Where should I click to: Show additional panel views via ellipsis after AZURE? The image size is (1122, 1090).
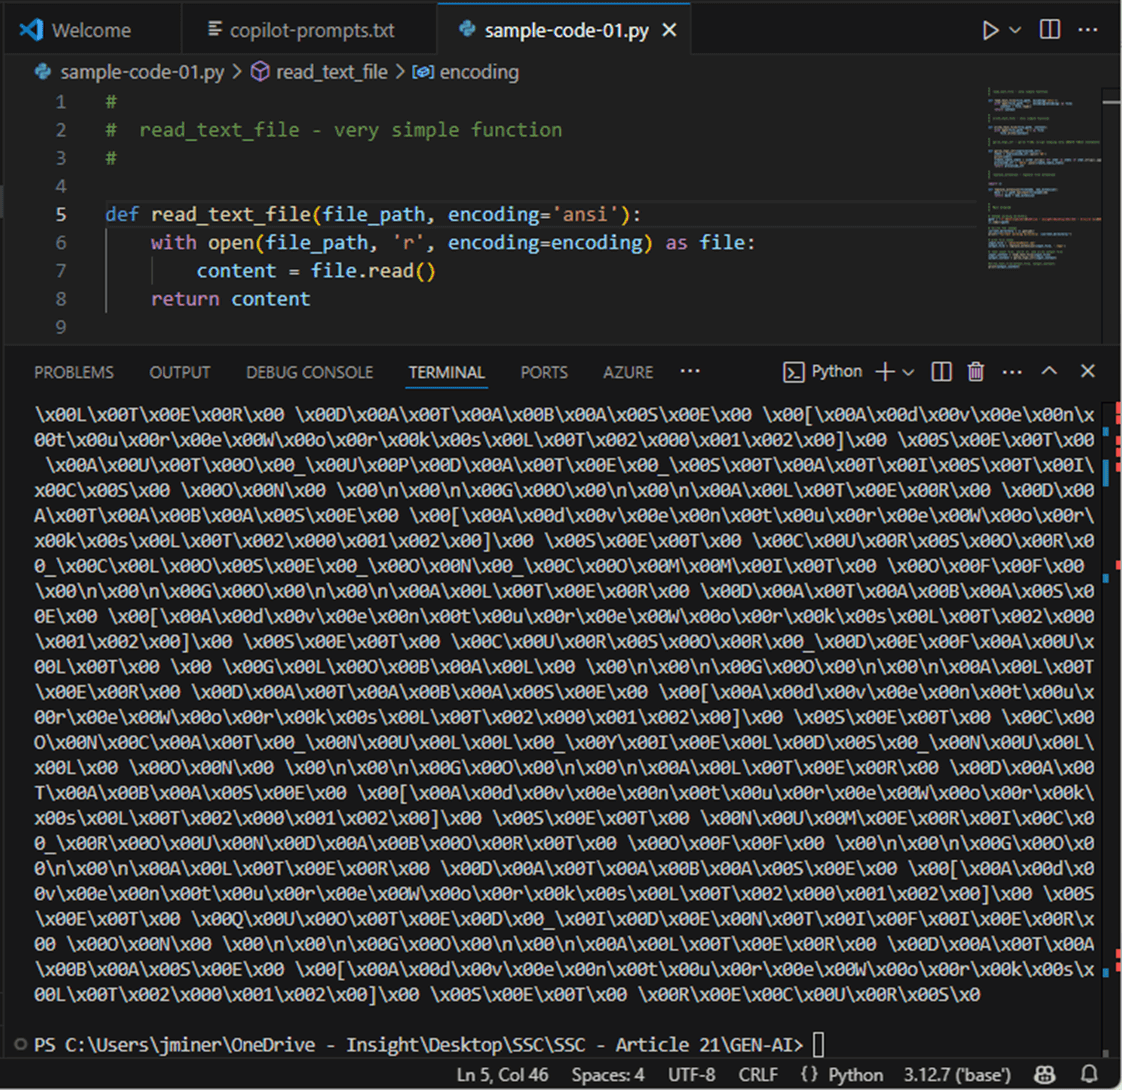click(x=690, y=371)
